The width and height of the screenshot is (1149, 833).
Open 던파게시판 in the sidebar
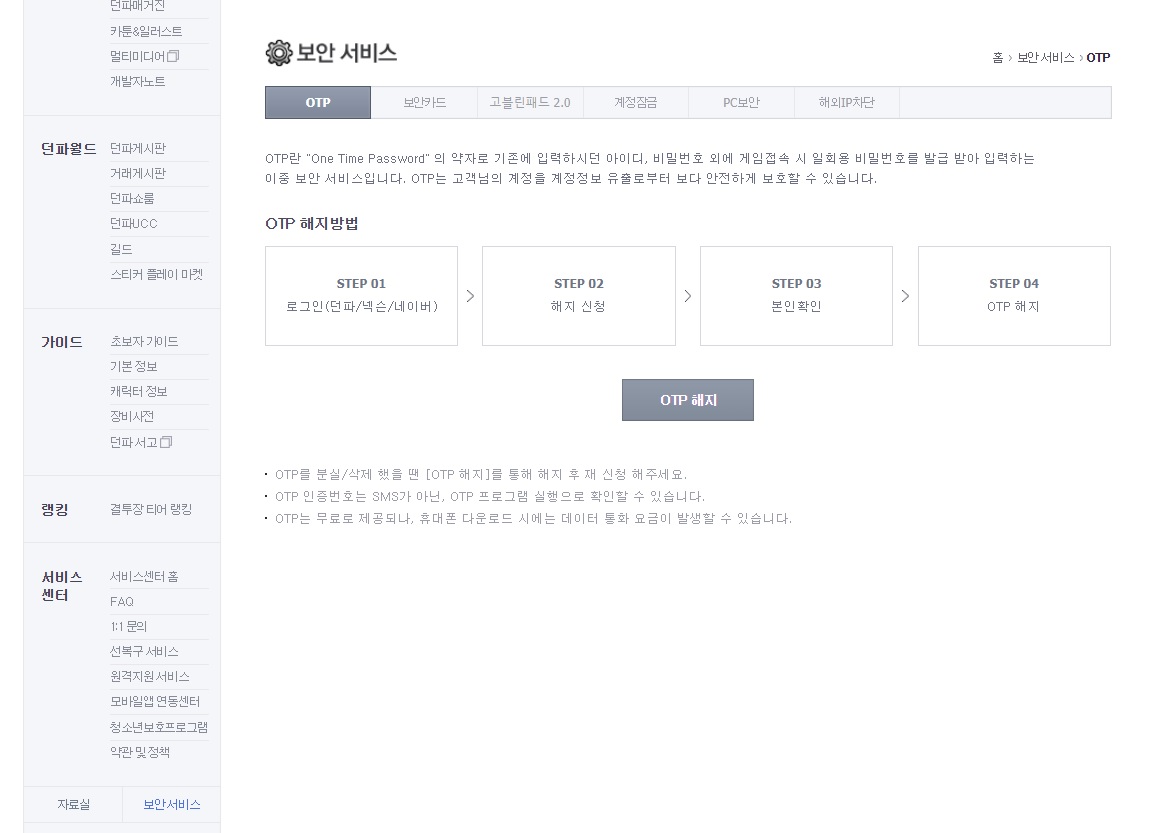[x=138, y=149]
